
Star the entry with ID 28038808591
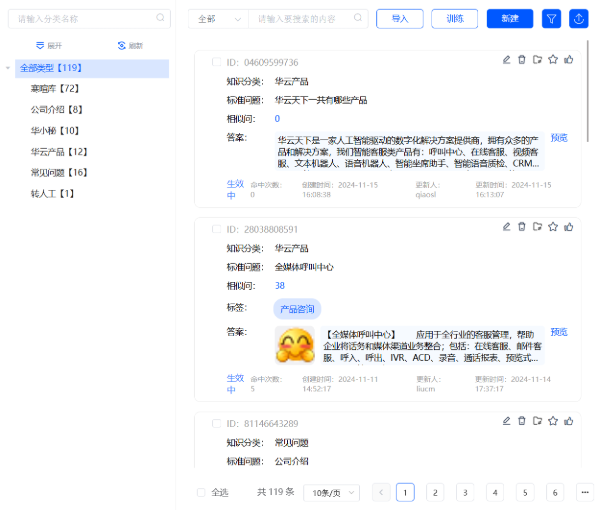pos(553,227)
